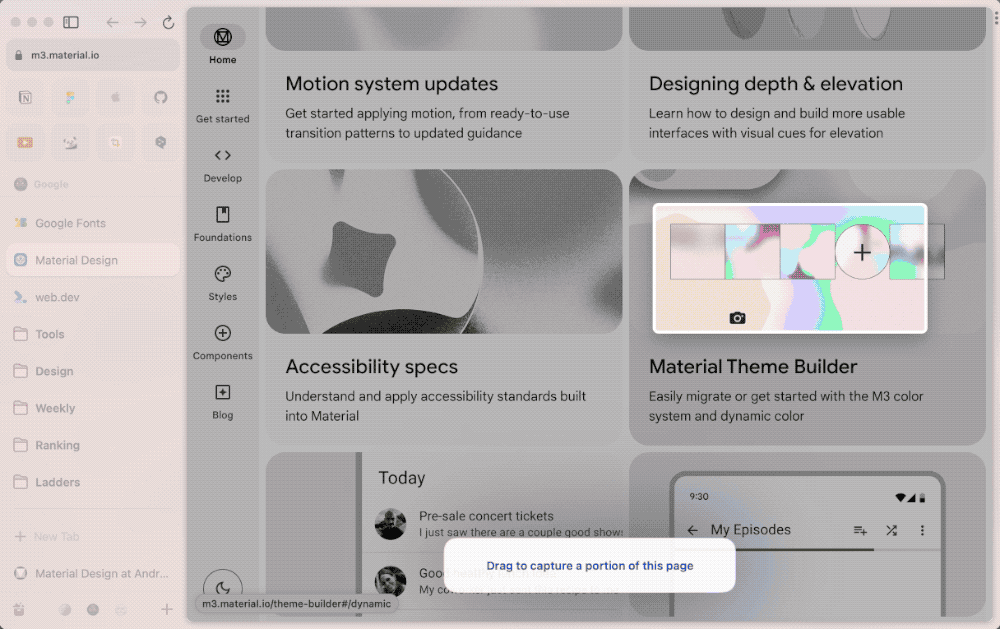Click the Today heading in email mockup

point(402,478)
